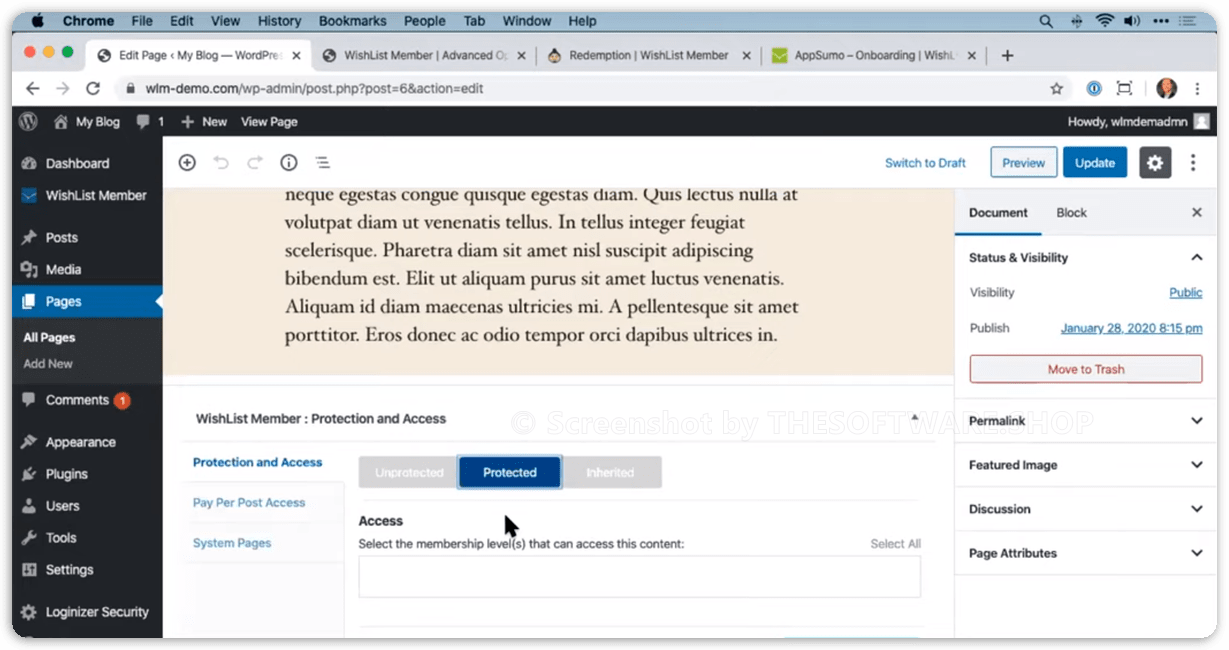Expand the Discussion panel
The image size is (1229, 650).
tap(1085, 509)
